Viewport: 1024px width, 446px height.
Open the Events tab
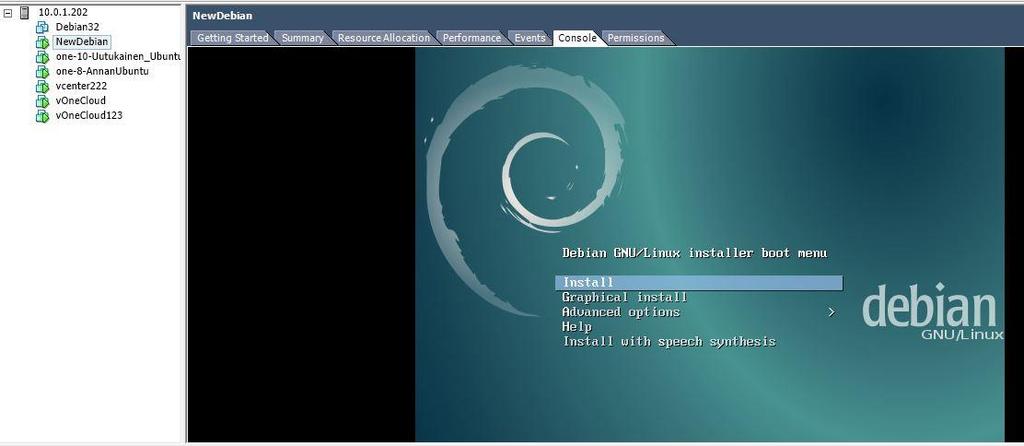click(x=530, y=38)
